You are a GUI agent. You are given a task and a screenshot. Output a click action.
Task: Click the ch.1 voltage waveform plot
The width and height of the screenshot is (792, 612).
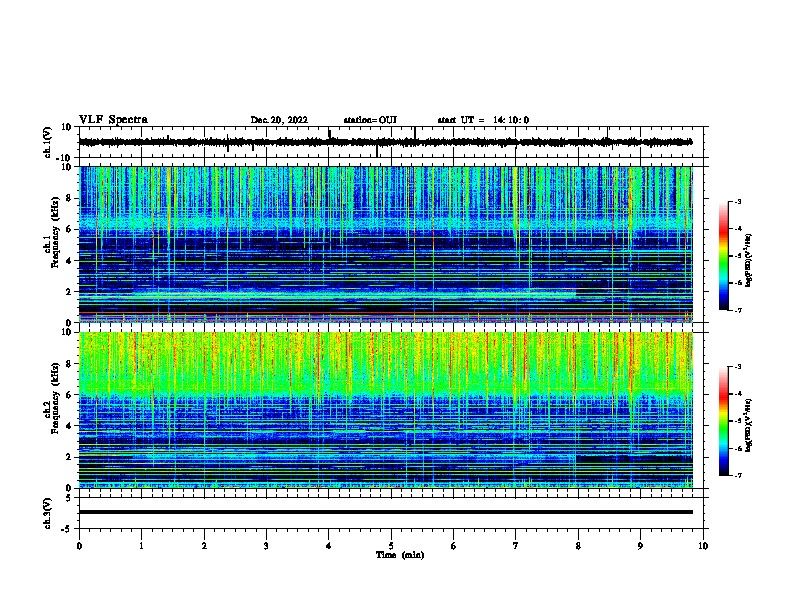click(x=386, y=142)
